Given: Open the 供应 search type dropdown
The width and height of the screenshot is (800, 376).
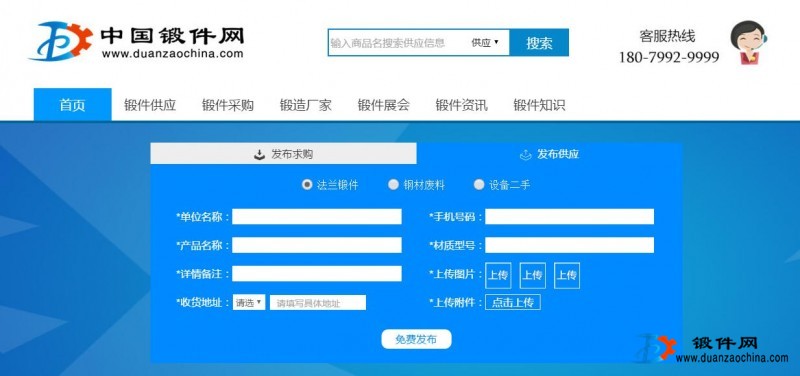Looking at the screenshot, I should coord(485,42).
